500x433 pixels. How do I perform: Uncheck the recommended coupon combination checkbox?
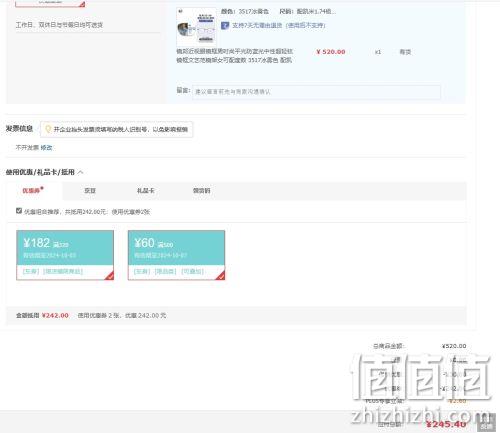(19, 211)
